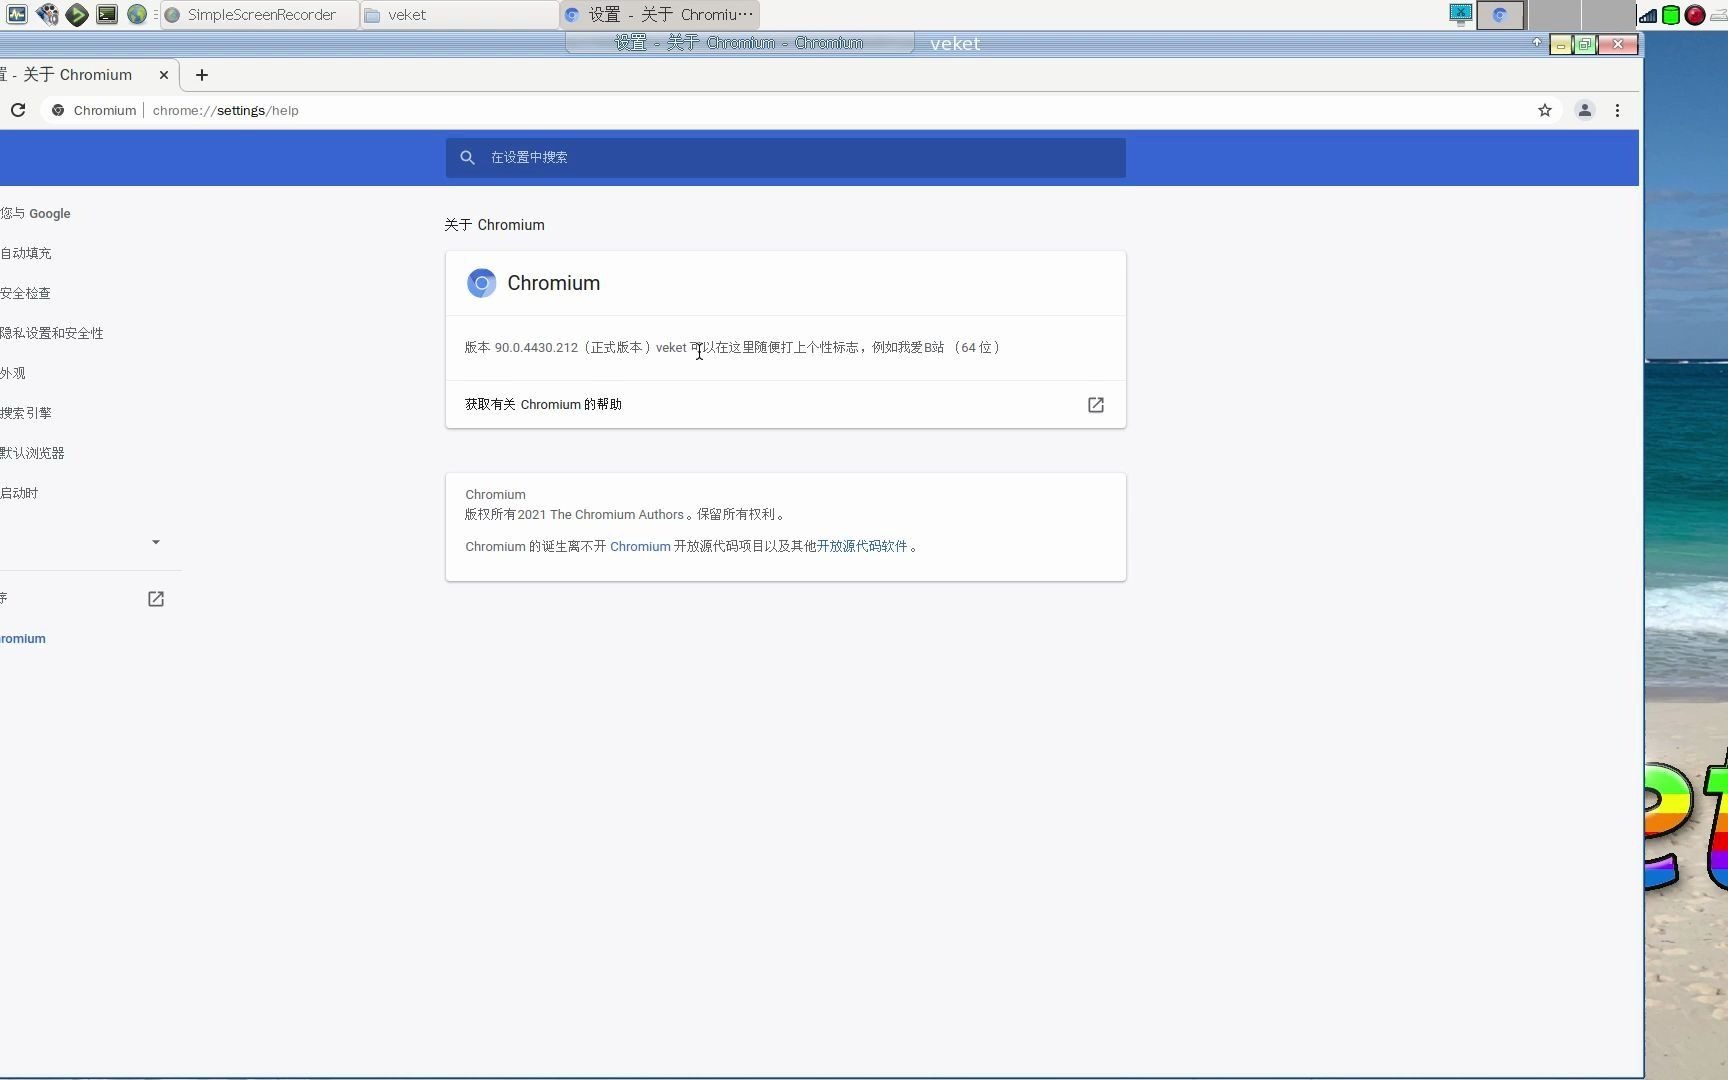The height and width of the screenshot is (1080, 1728).
Task: Click the Chromium site info icon
Action: 58,110
